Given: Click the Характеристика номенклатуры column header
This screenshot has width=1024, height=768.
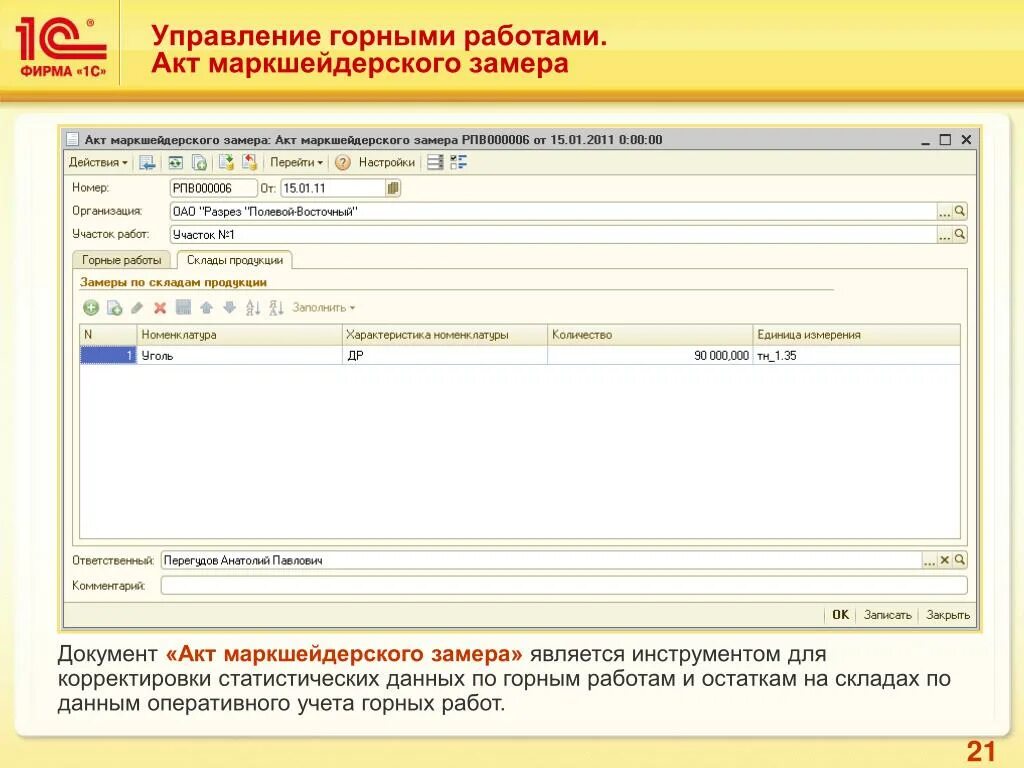Looking at the screenshot, I should click(x=445, y=334).
